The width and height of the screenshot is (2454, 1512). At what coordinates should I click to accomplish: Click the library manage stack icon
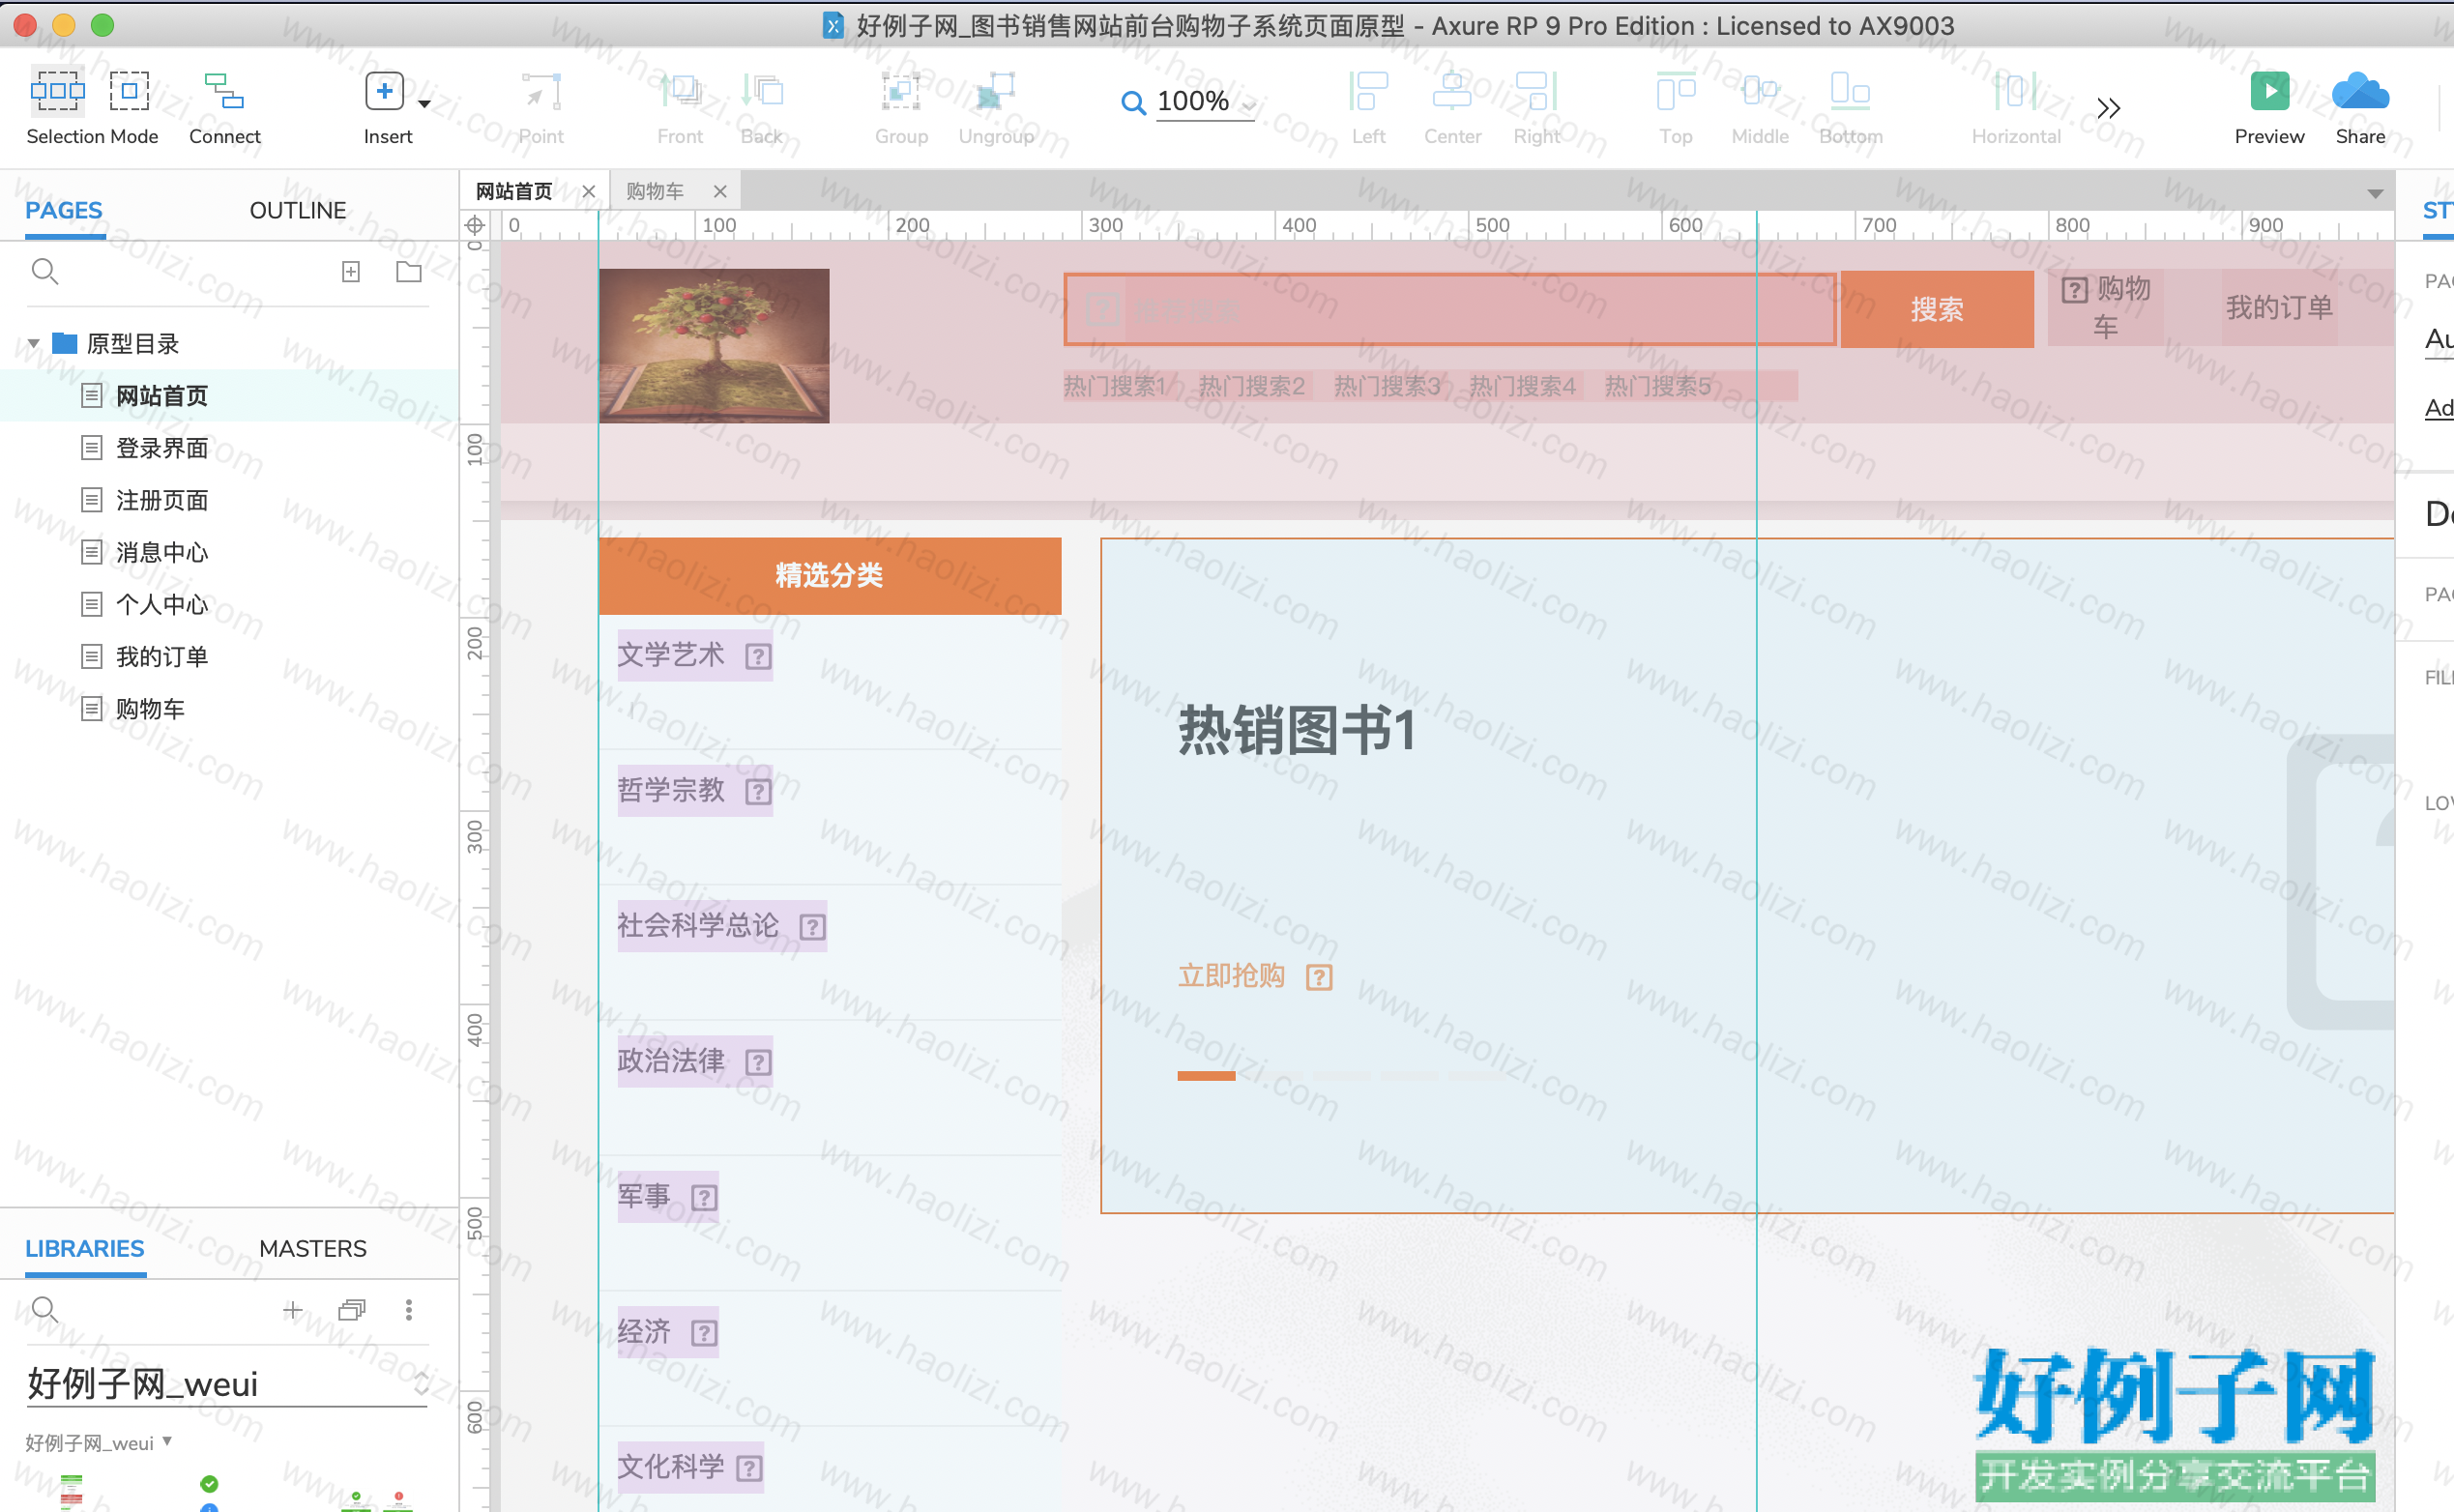point(352,1310)
